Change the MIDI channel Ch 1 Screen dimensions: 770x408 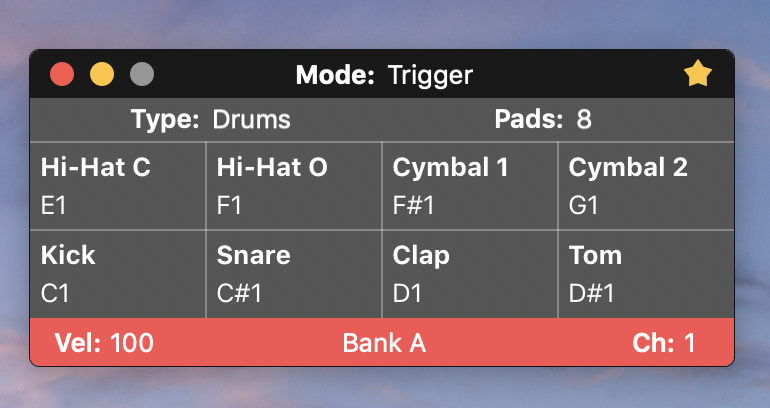(664, 343)
